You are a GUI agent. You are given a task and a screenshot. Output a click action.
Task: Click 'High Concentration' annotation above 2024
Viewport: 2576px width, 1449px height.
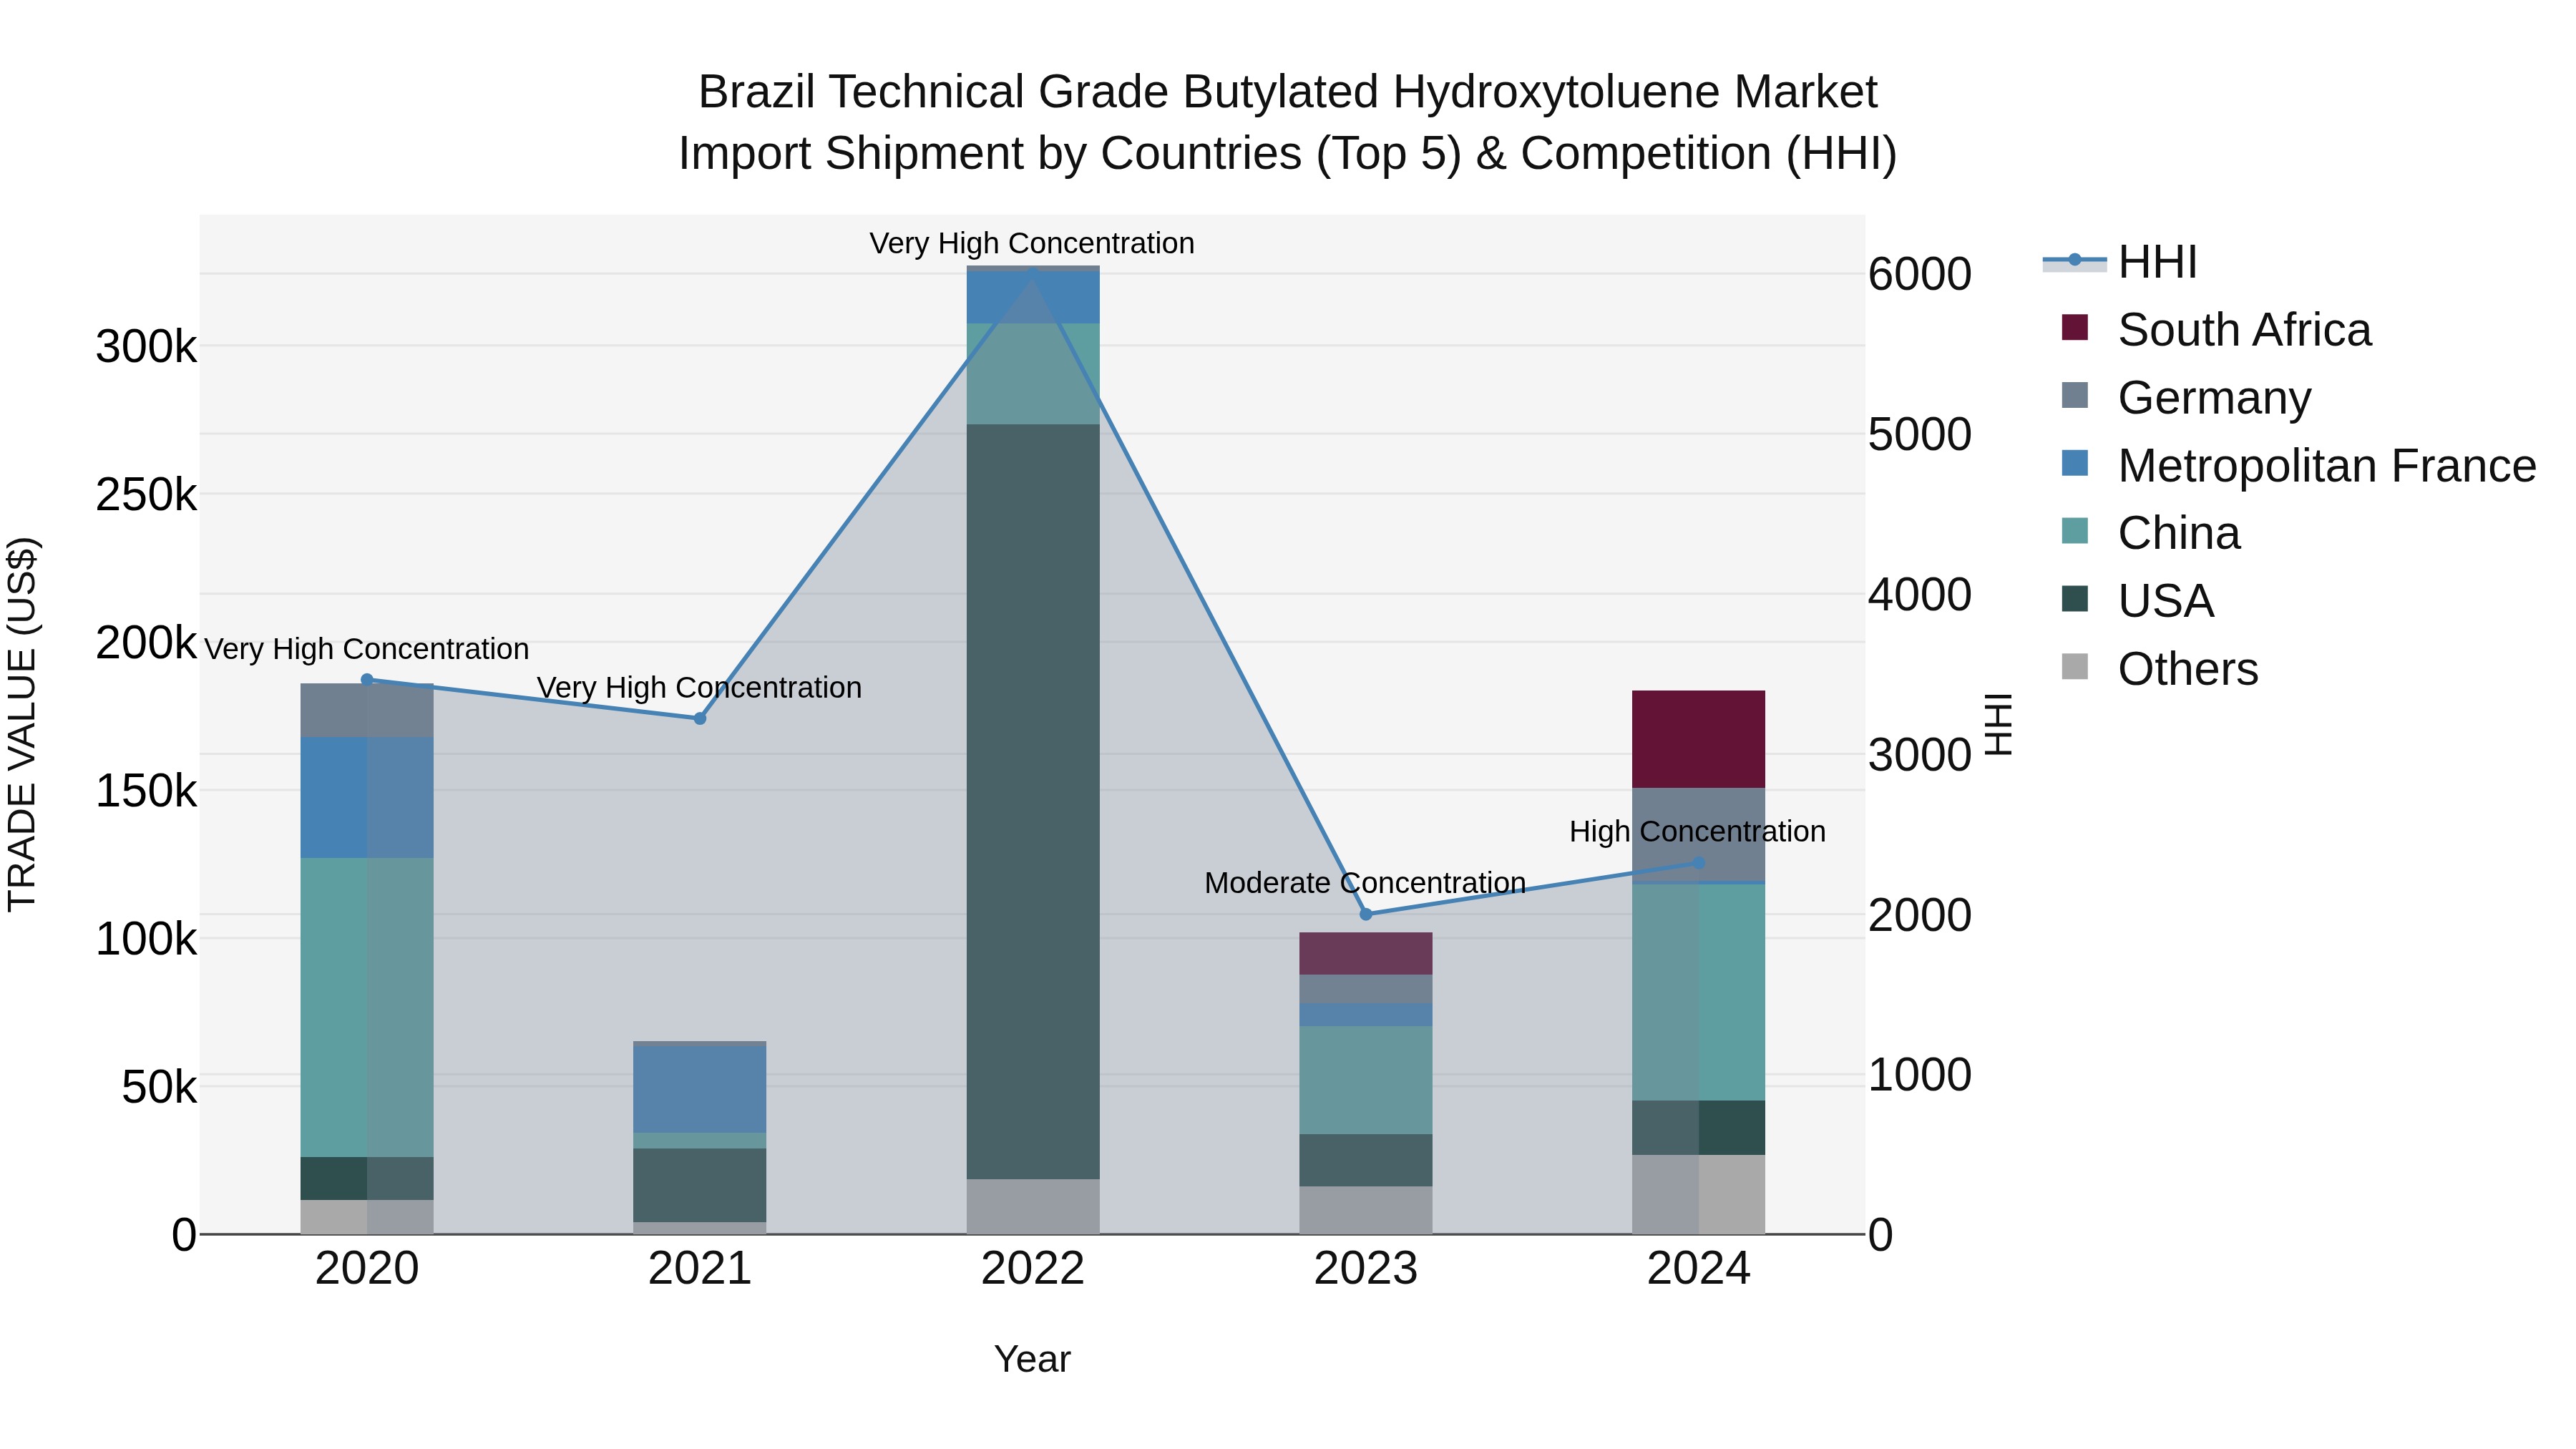[1697, 832]
